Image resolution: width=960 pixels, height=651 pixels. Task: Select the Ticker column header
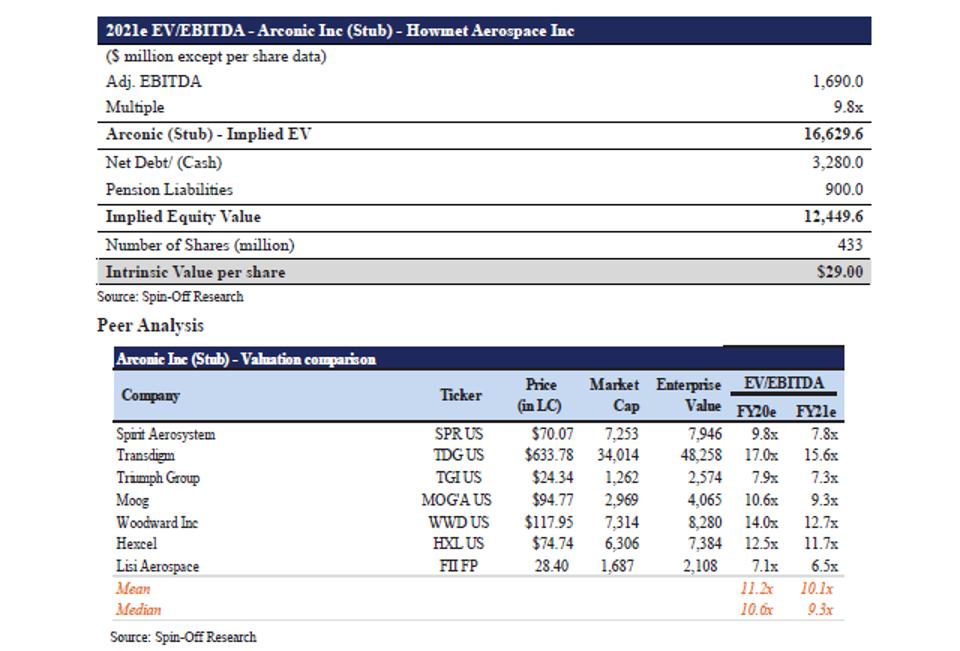tap(460, 395)
